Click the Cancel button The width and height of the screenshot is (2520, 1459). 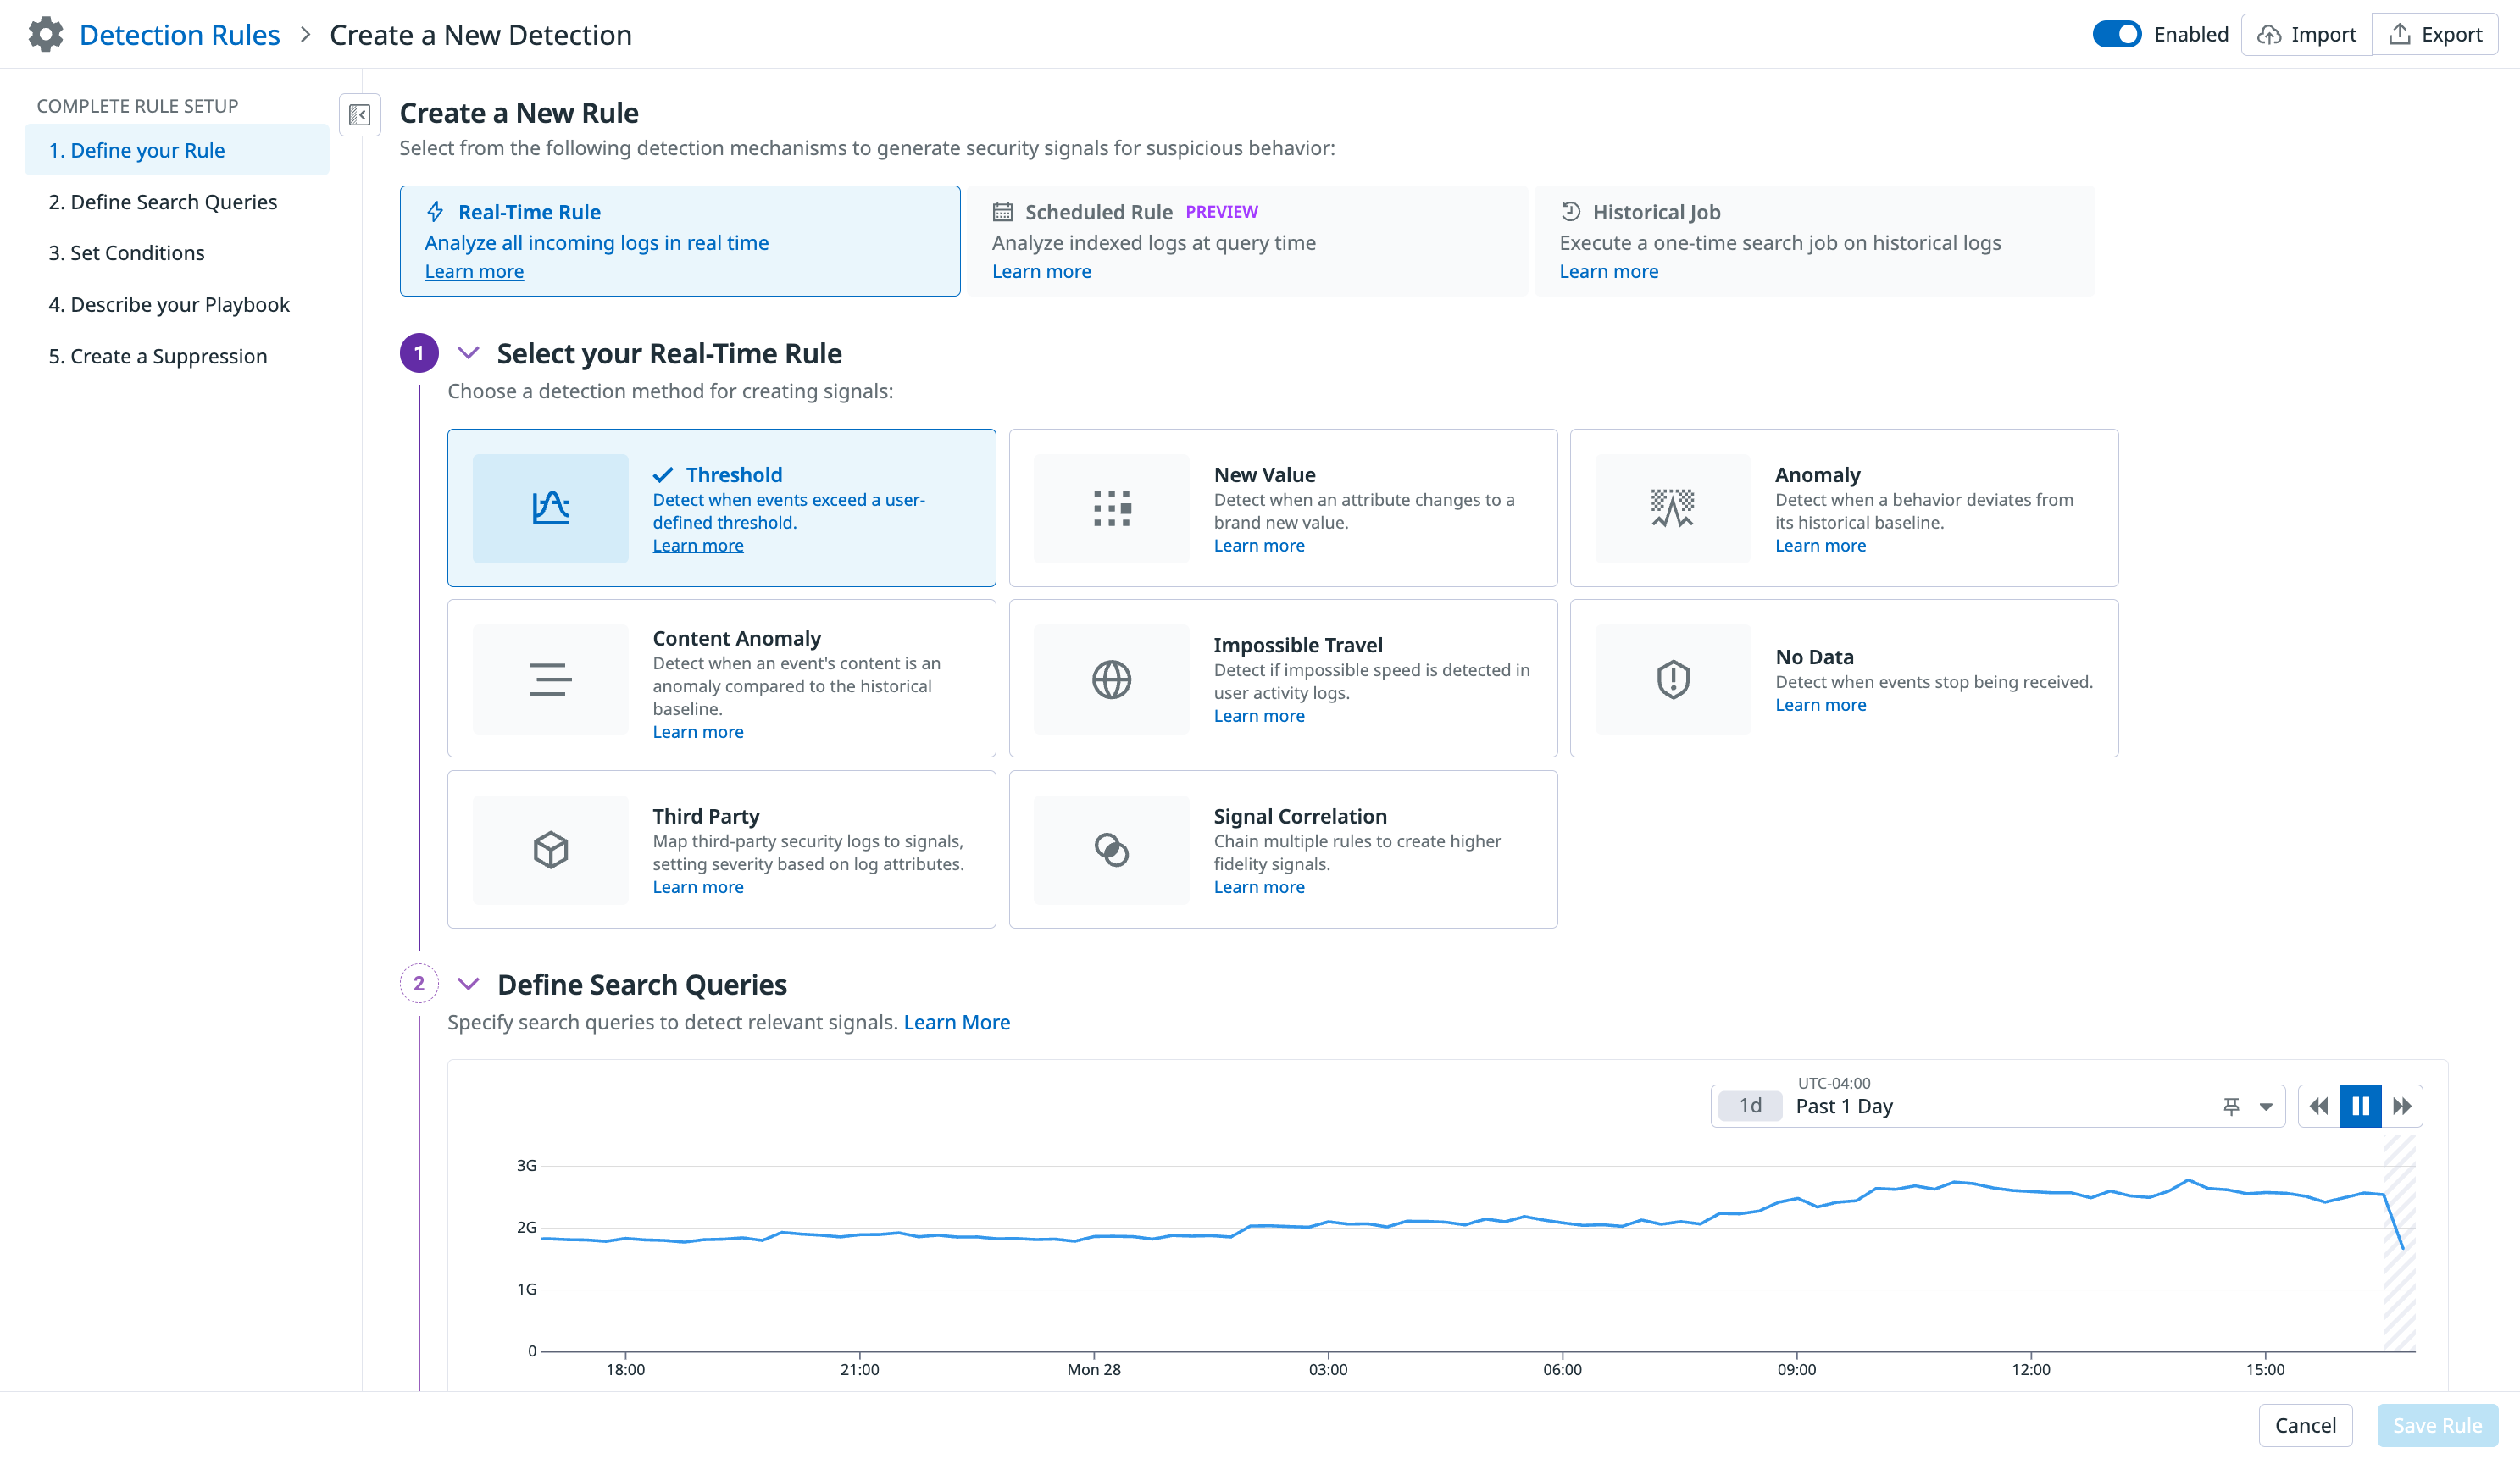tap(2304, 1425)
